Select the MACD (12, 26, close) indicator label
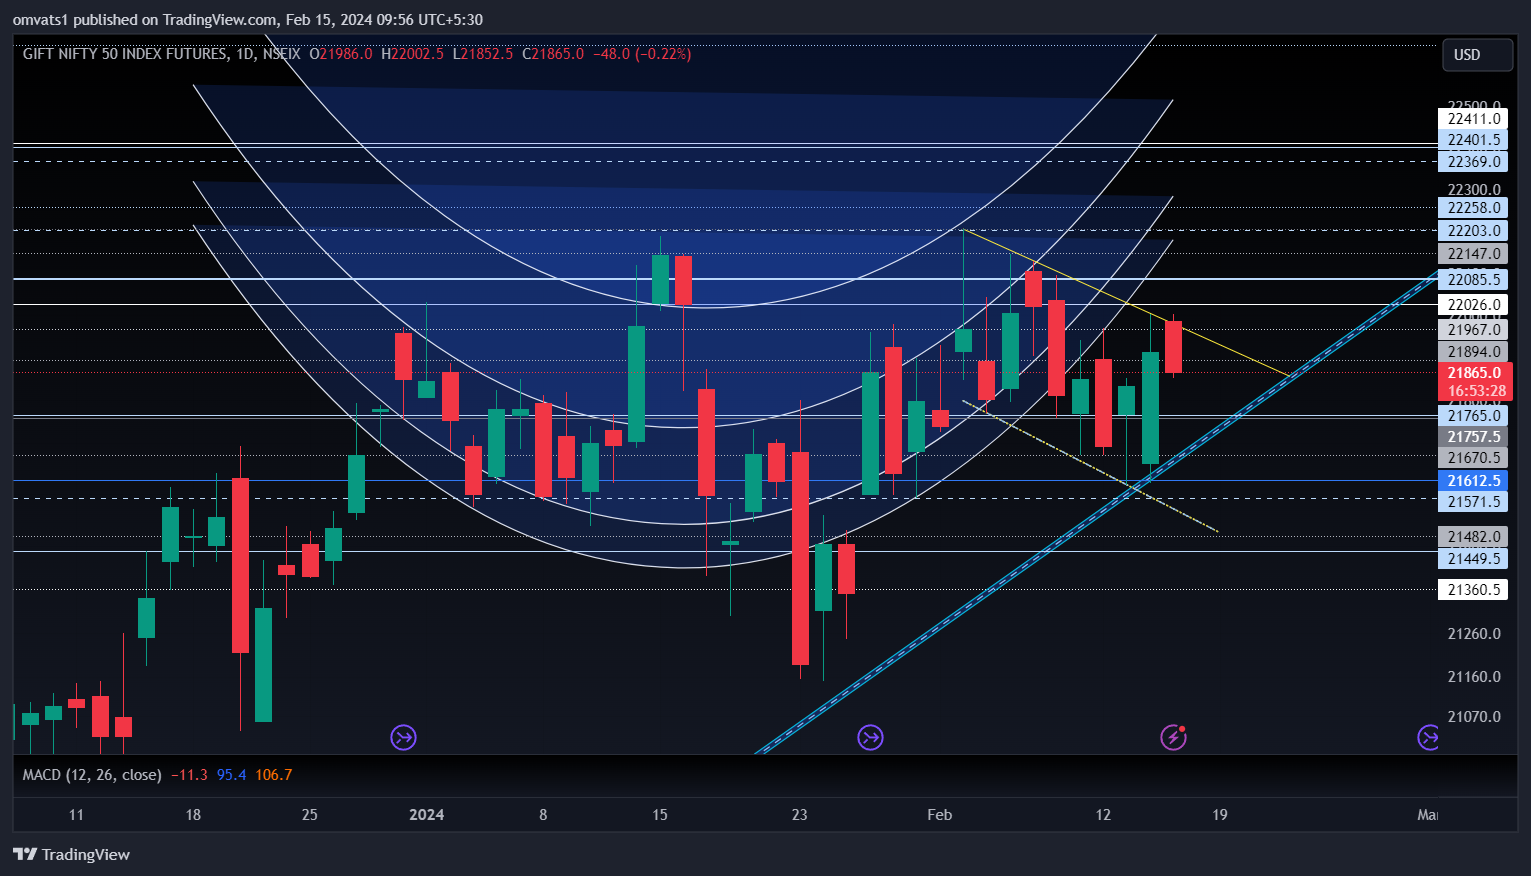The image size is (1531, 876). pos(92,775)
